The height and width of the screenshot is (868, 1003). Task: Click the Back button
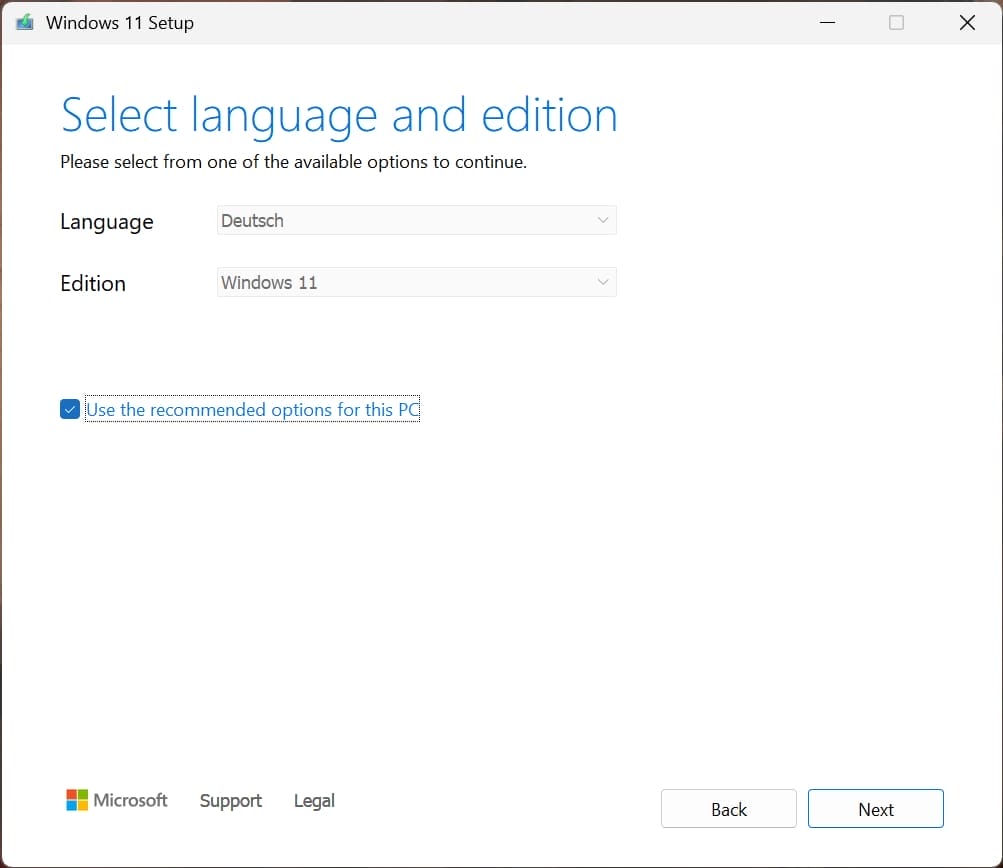pyautogui.click(x=728, y=808)
